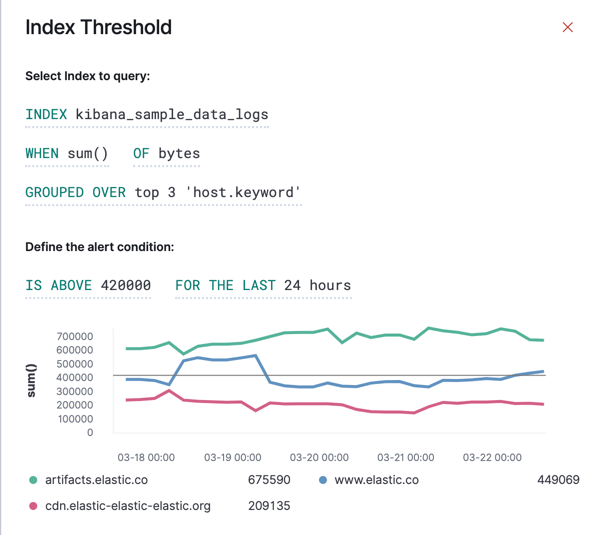Adjust the FOR THE LAST 24 hours window
Screen dimensions: 608x535
[263, 286]
